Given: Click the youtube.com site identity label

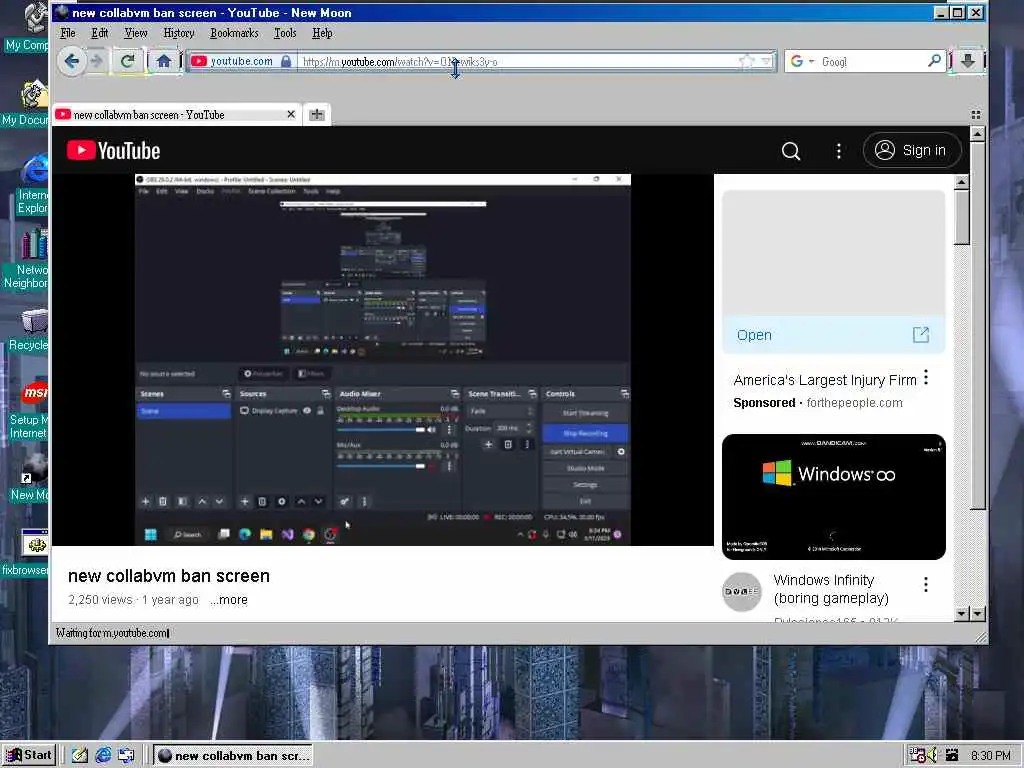Looking at the screenshot, I should point(242,61).
